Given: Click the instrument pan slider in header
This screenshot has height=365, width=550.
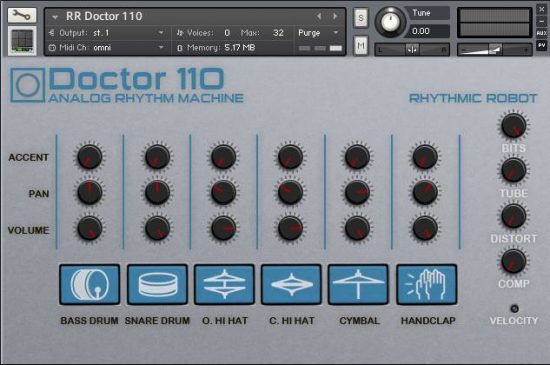Looking at the screenshot, I should (412, 50).
